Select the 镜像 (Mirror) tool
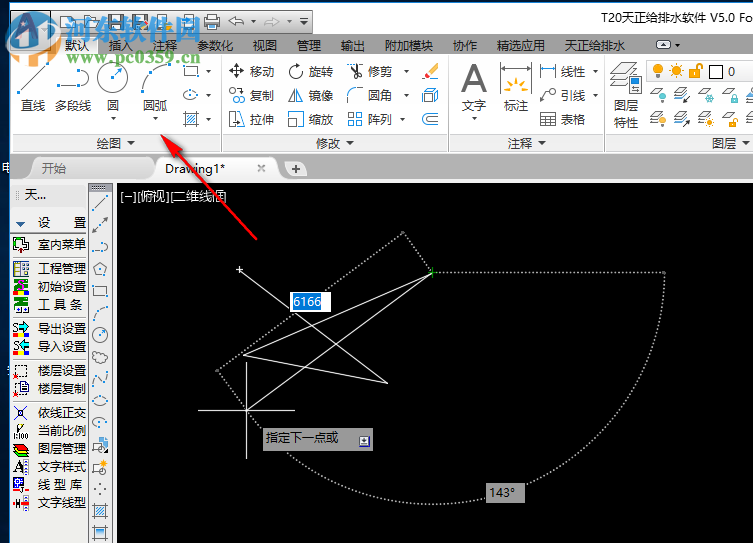The height and width of the screenshot is (543, 753). pyautogui.click(x=310, y=95)
